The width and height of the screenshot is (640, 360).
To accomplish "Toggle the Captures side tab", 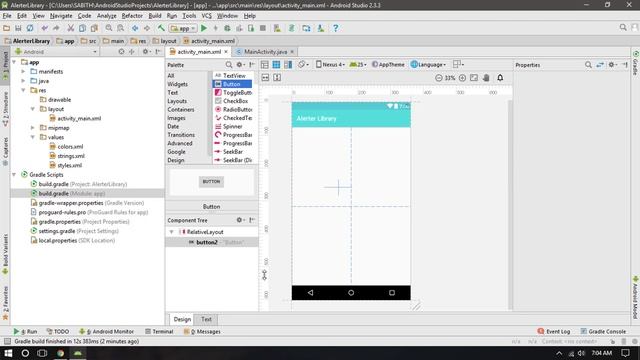I will click(5, 151).
